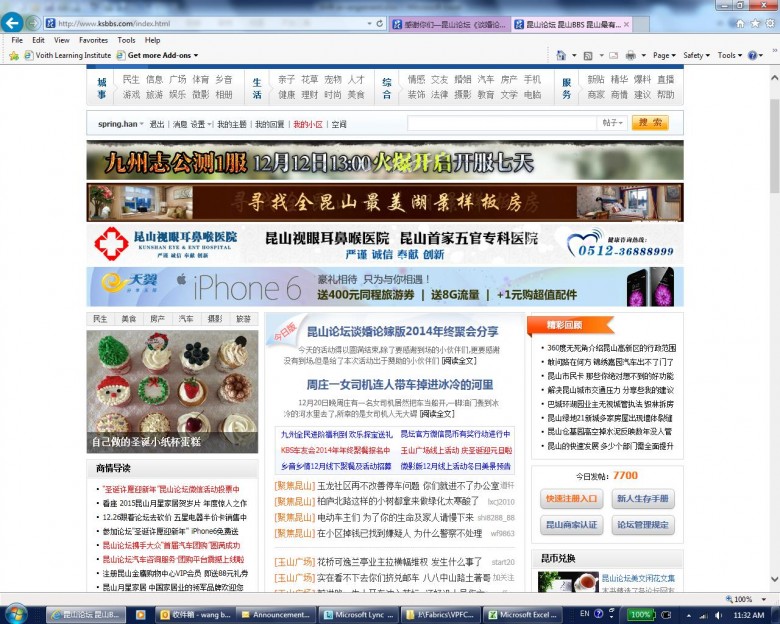The height and width of the screenshot is (624, 780).
Task: Click the blue Help question icon
Action: pyautogui.click(x=753, y=55)
